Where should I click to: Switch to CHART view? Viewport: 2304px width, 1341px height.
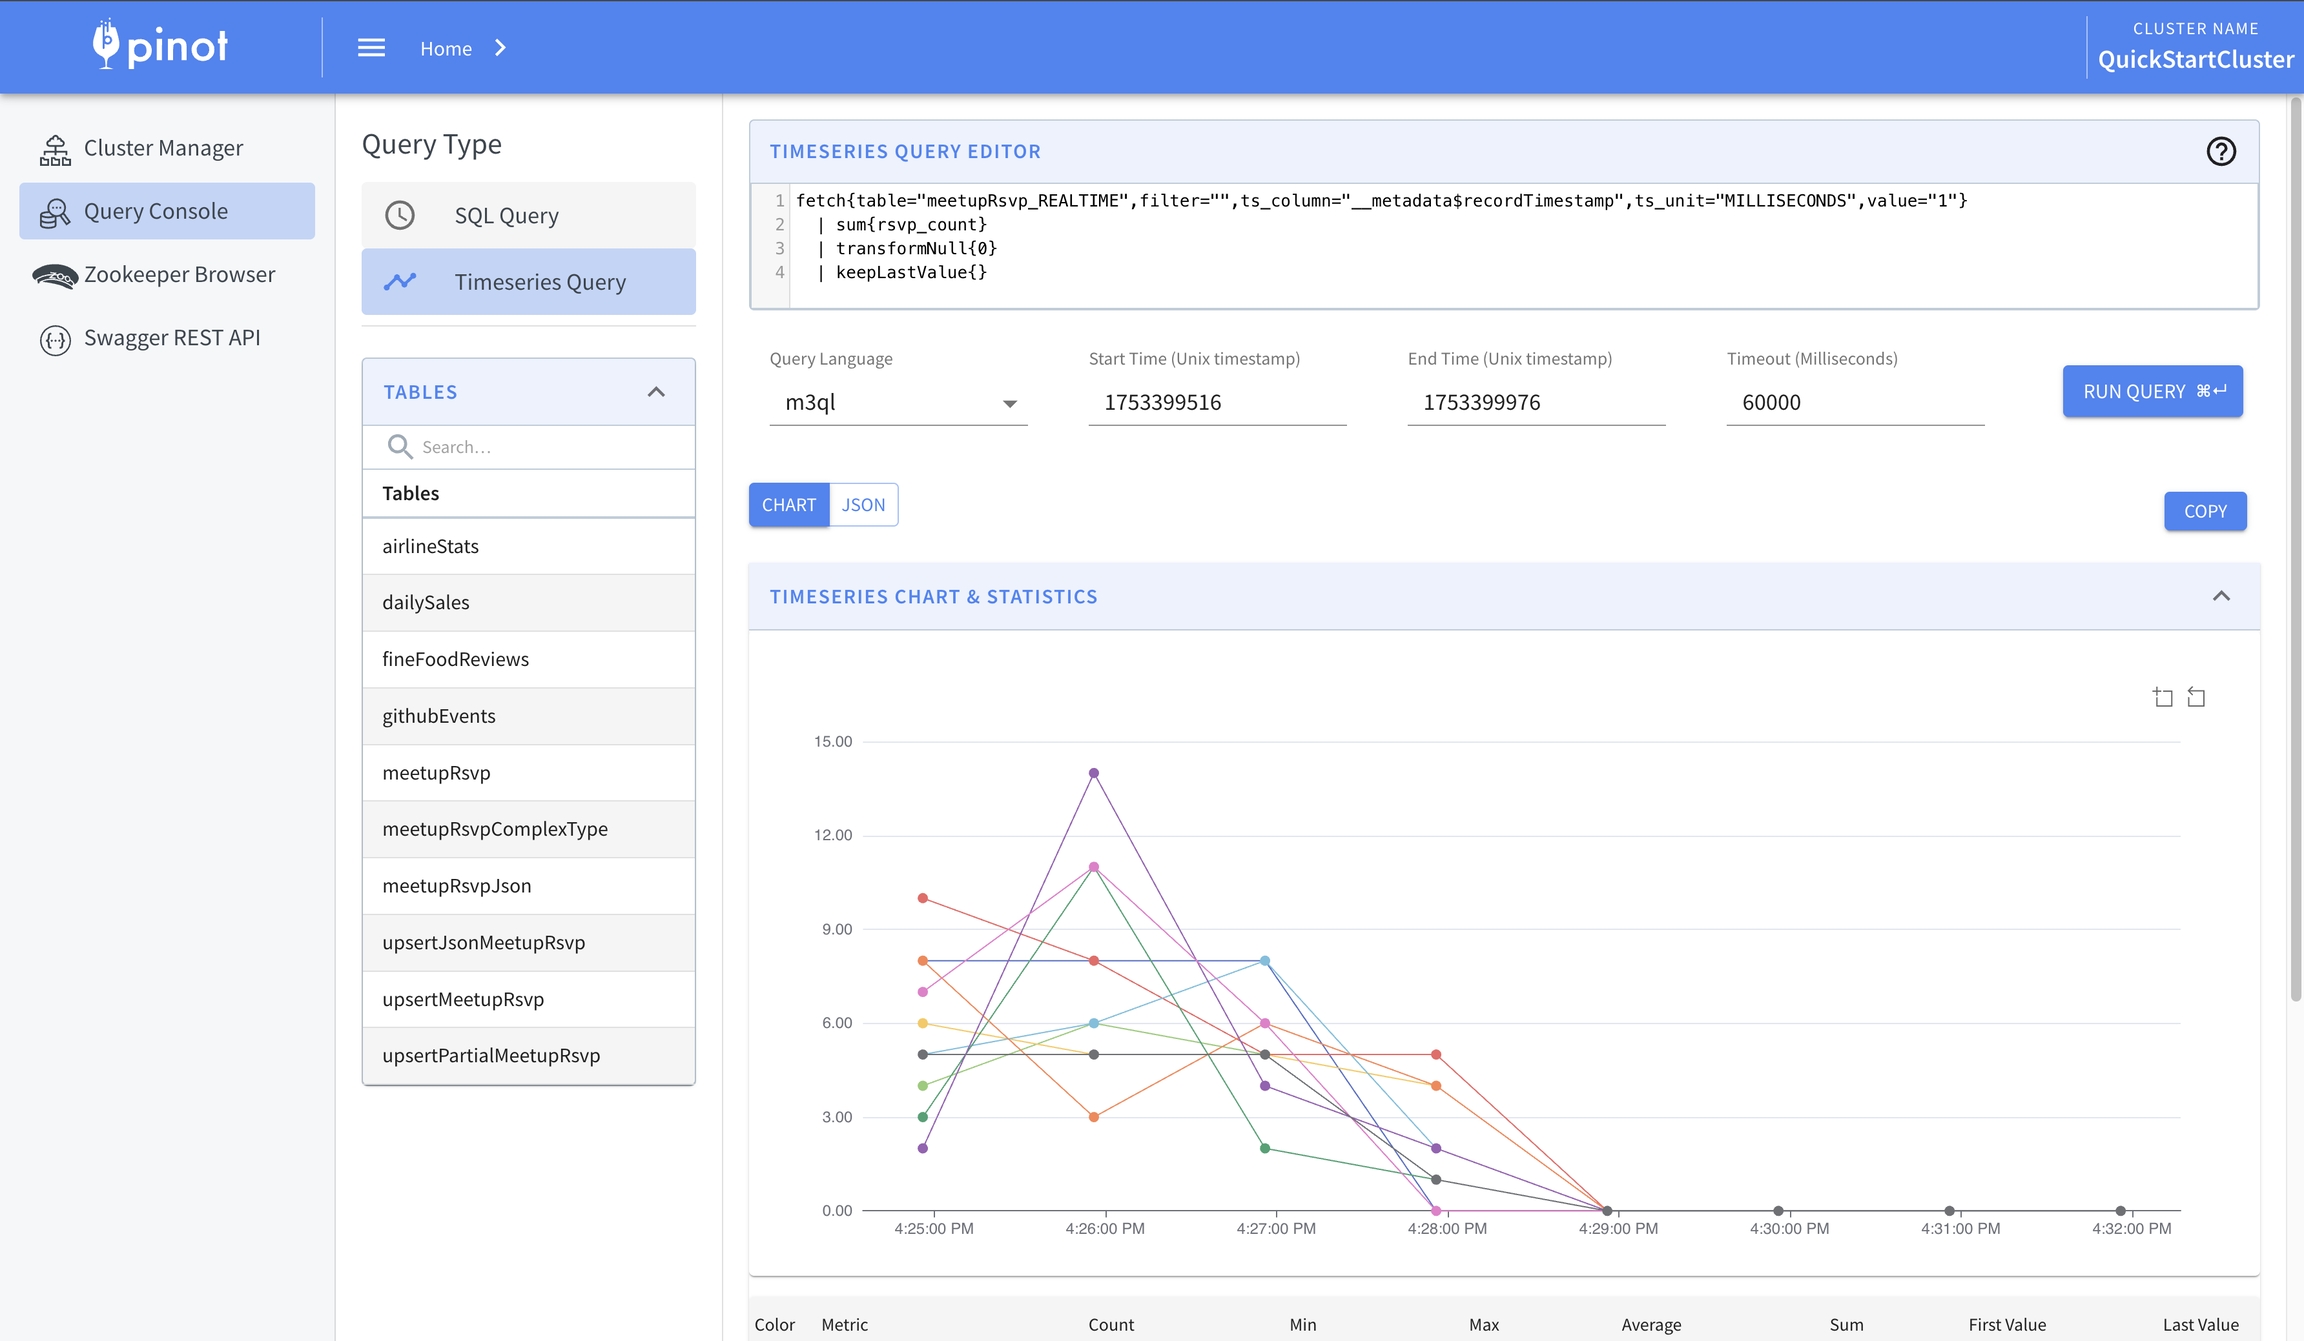(x=788, y=505)
